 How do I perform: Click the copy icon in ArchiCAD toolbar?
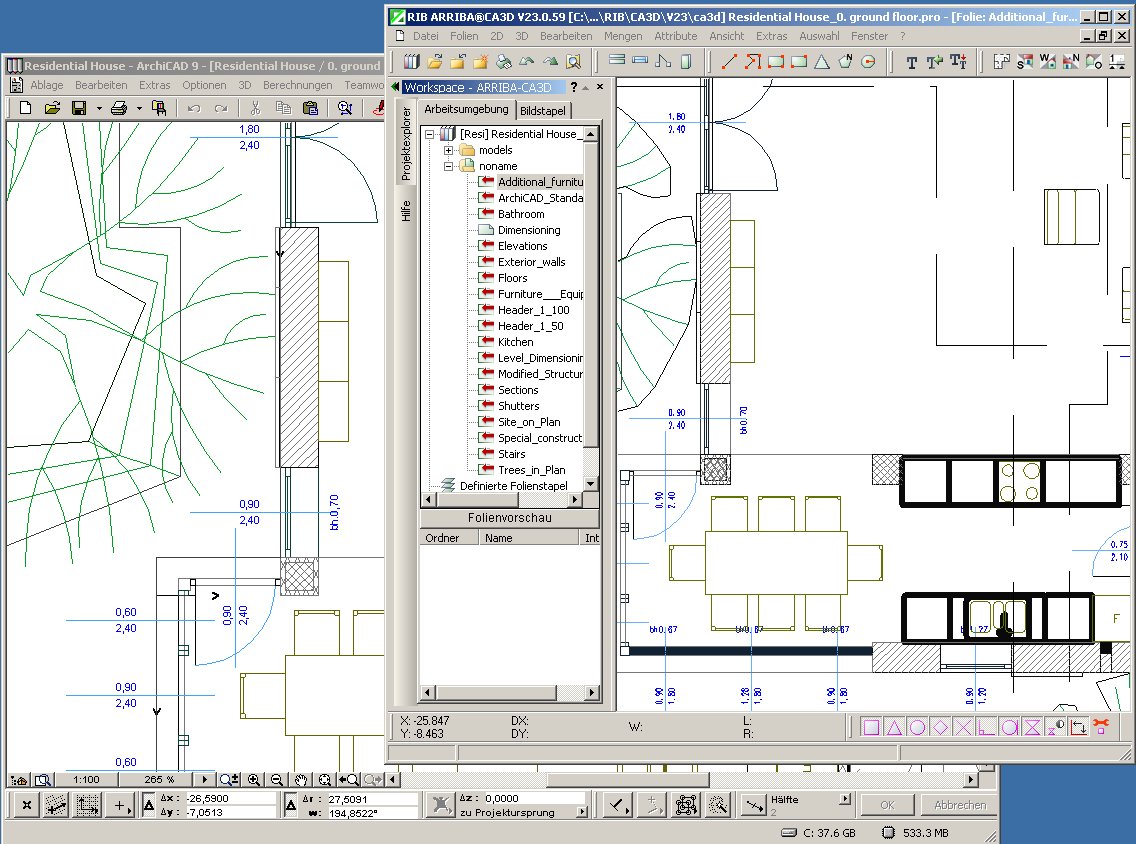pos(283,108)
